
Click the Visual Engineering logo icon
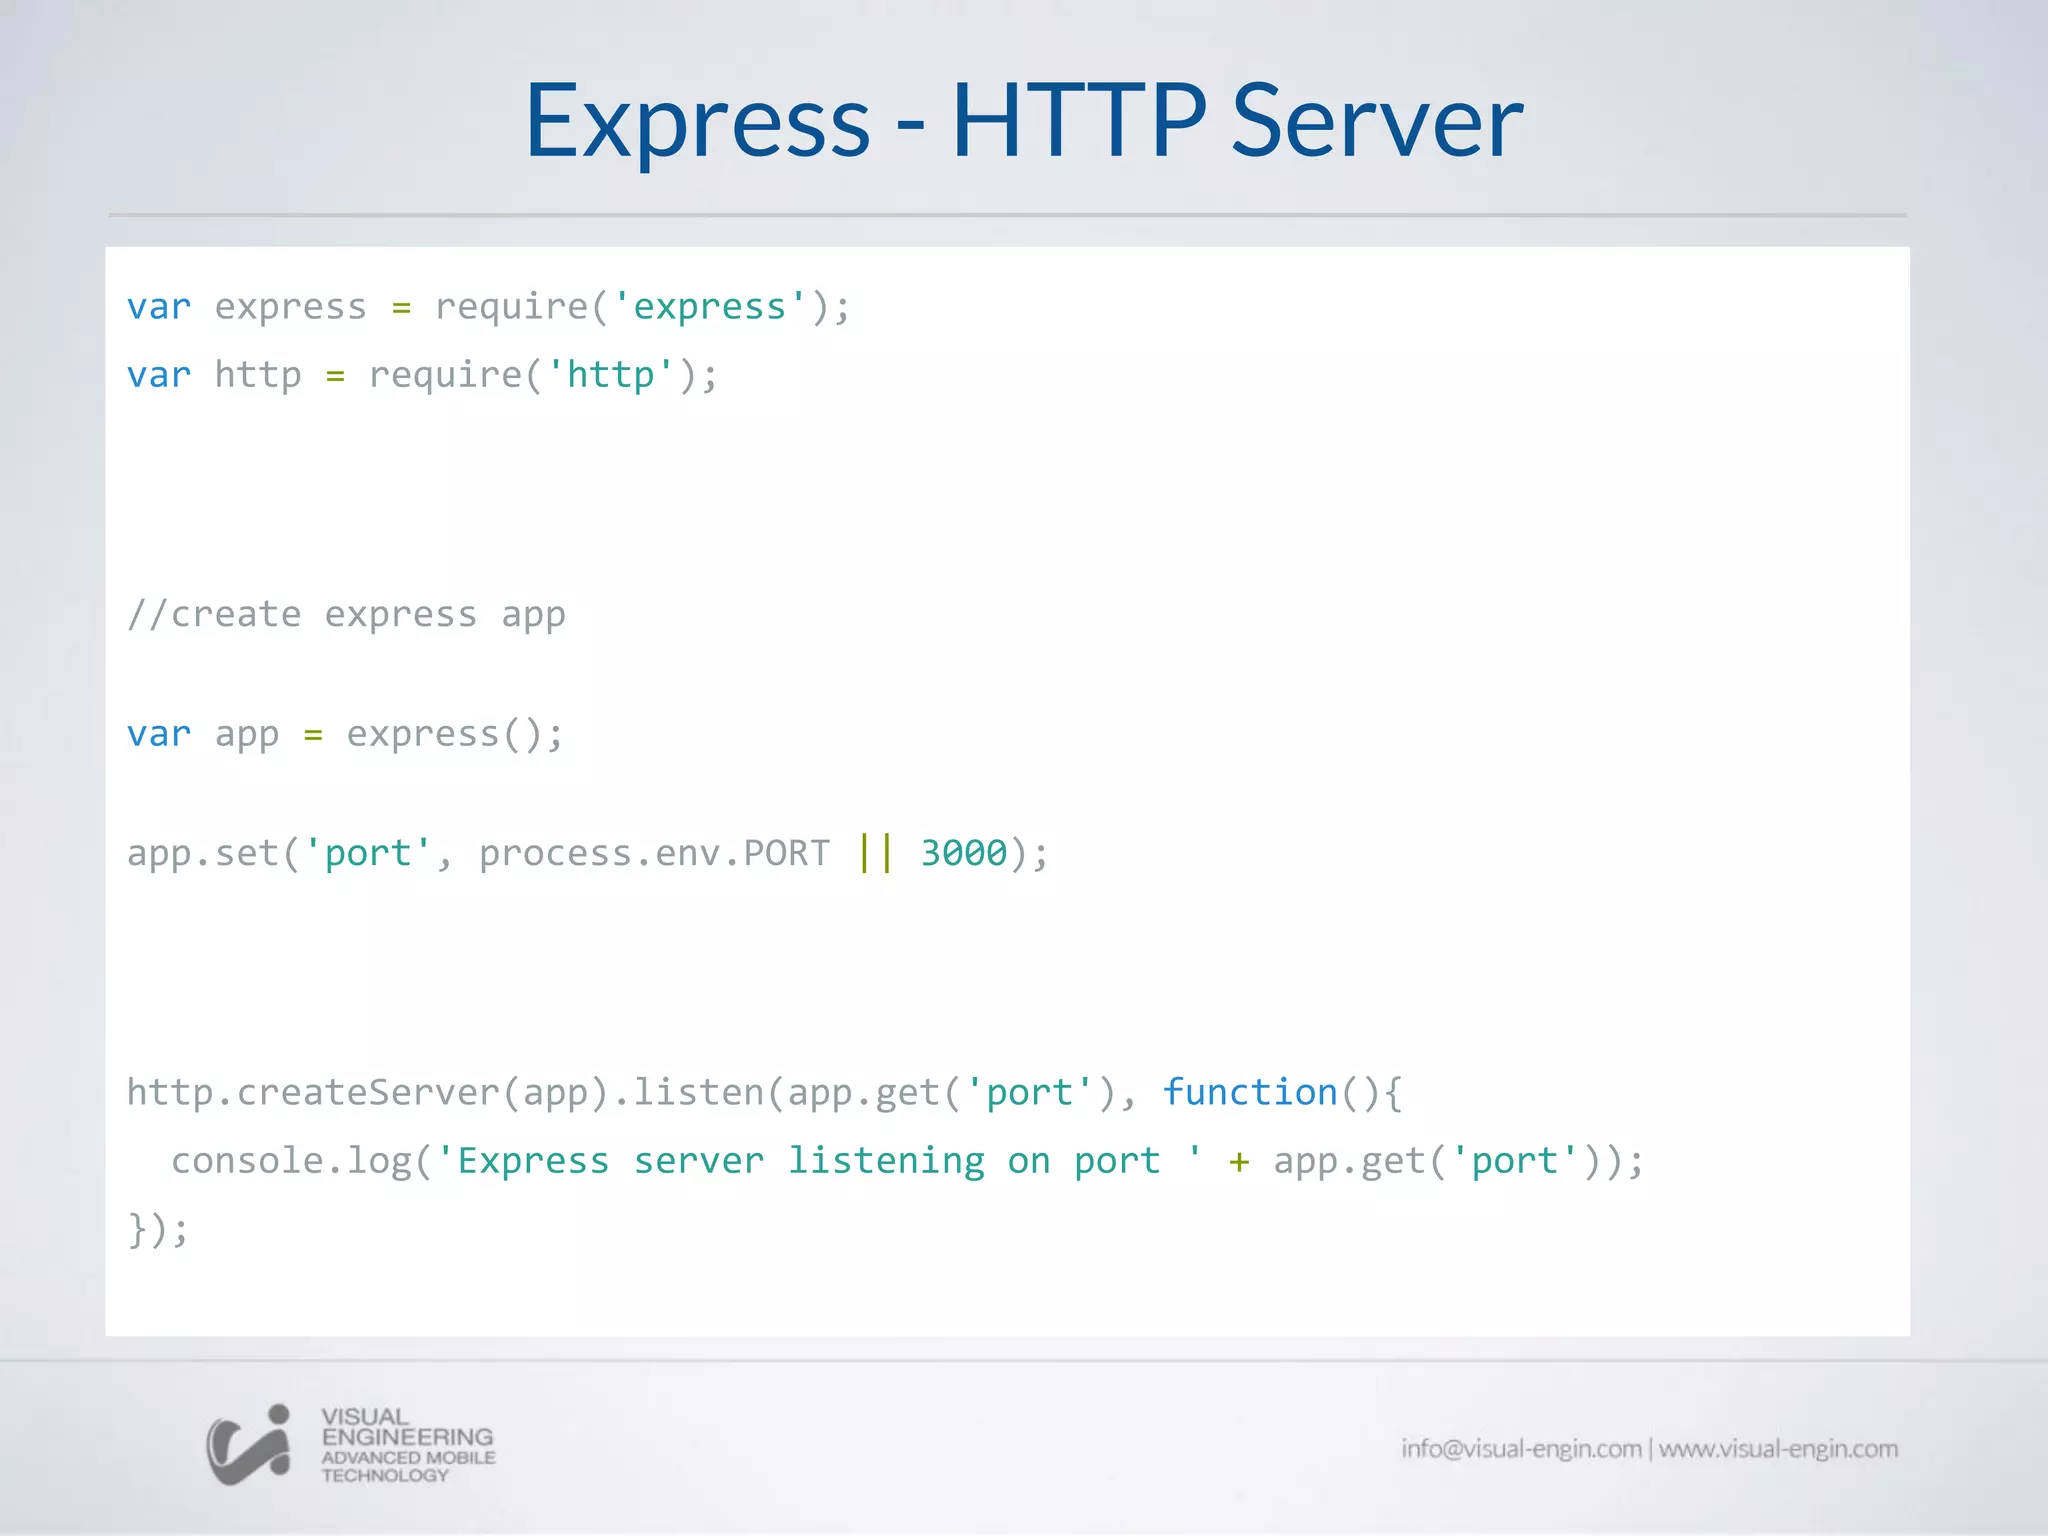(248, 1446)
